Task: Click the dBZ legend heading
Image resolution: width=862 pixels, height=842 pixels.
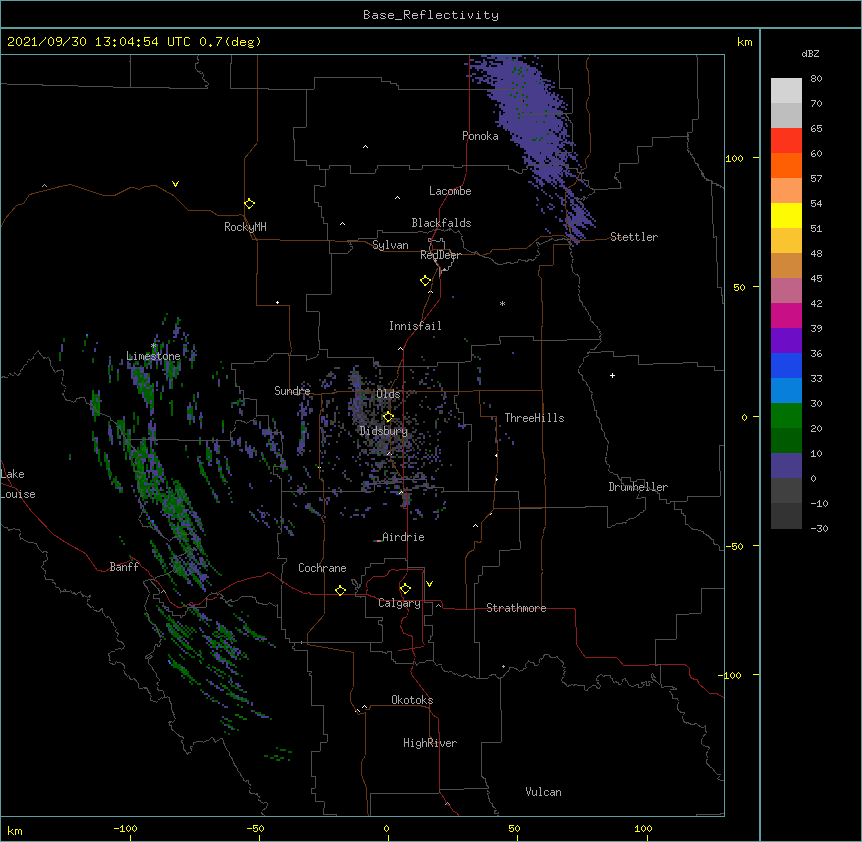Action: point(810,53)
